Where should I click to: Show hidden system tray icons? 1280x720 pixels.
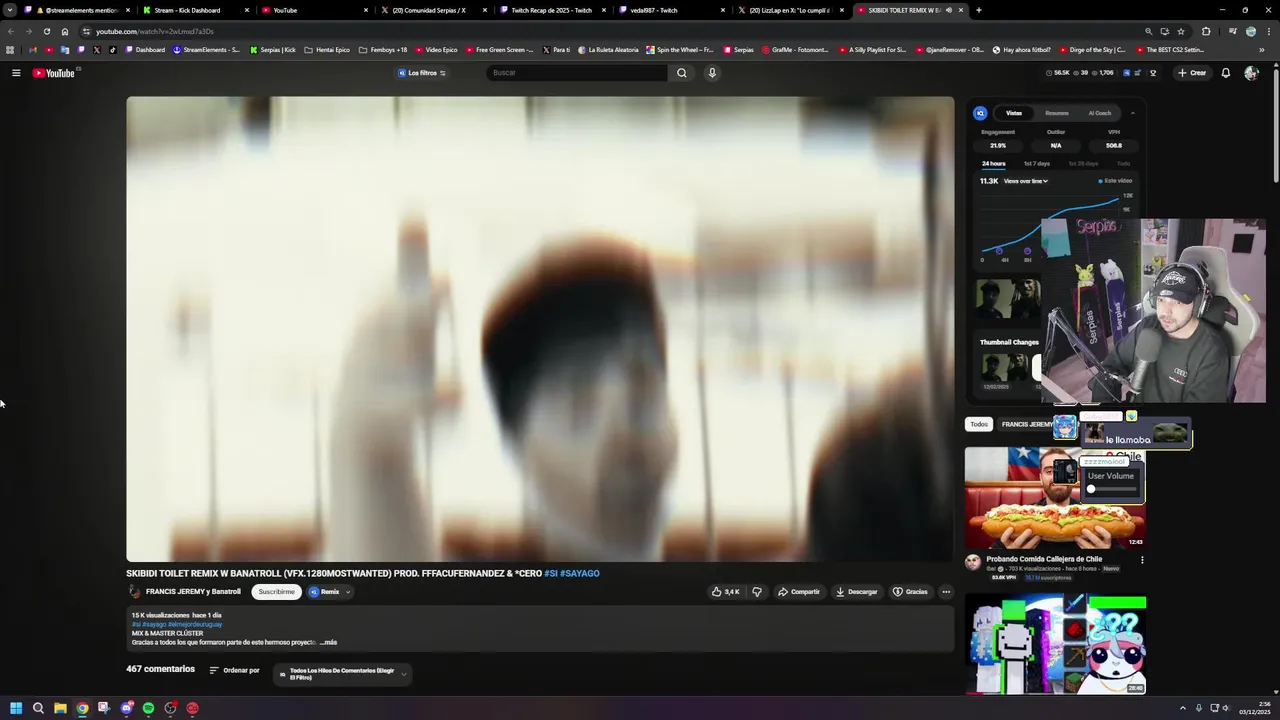tap(1183, 708)
